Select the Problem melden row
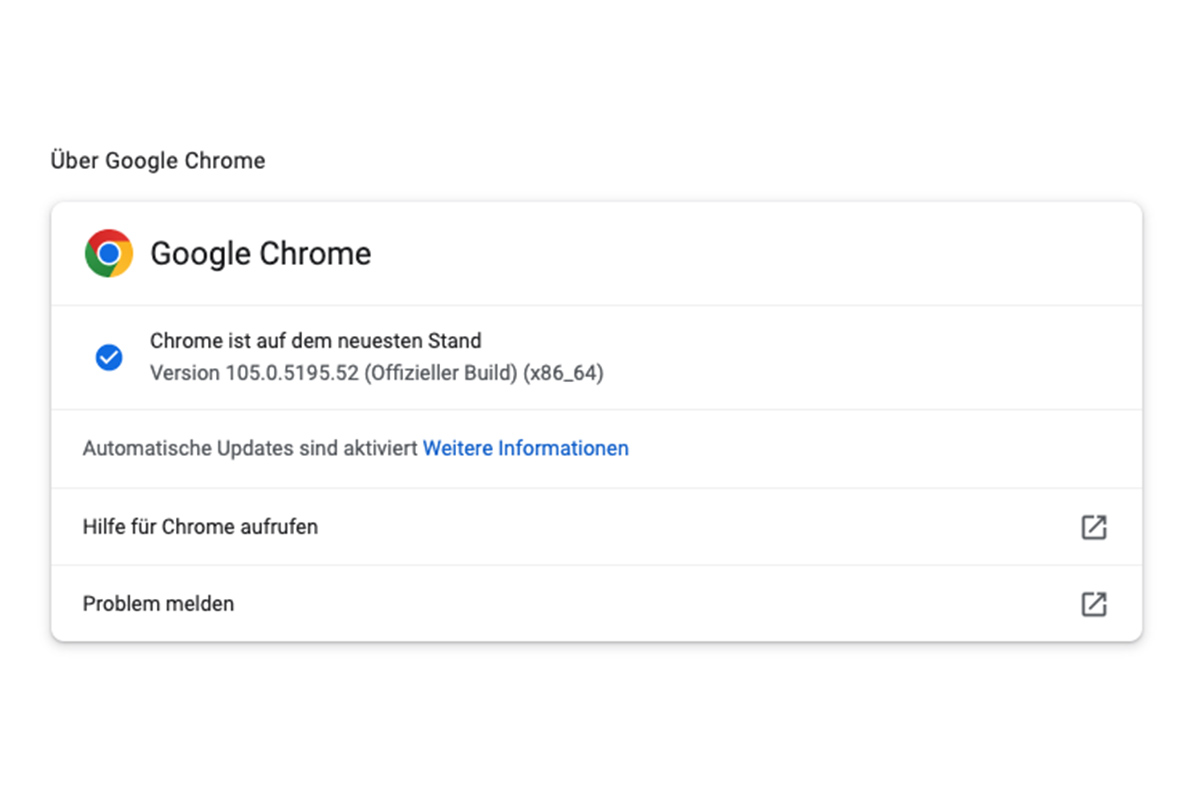 596,604
